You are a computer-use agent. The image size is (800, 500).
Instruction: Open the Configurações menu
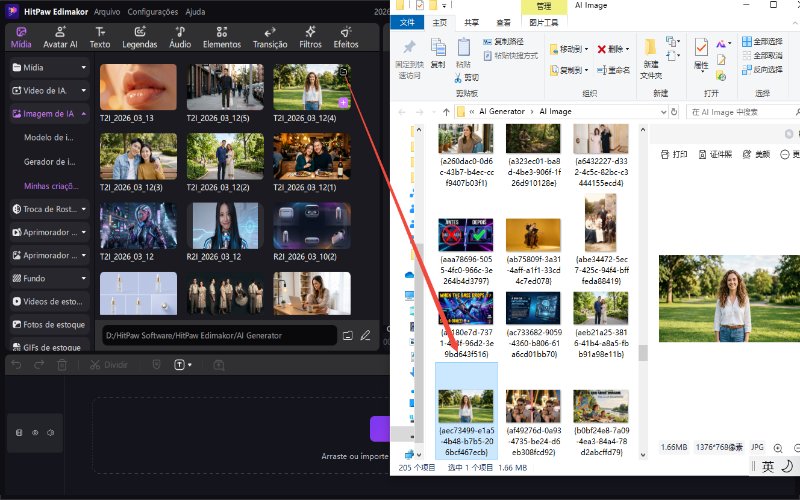(153, 12)
